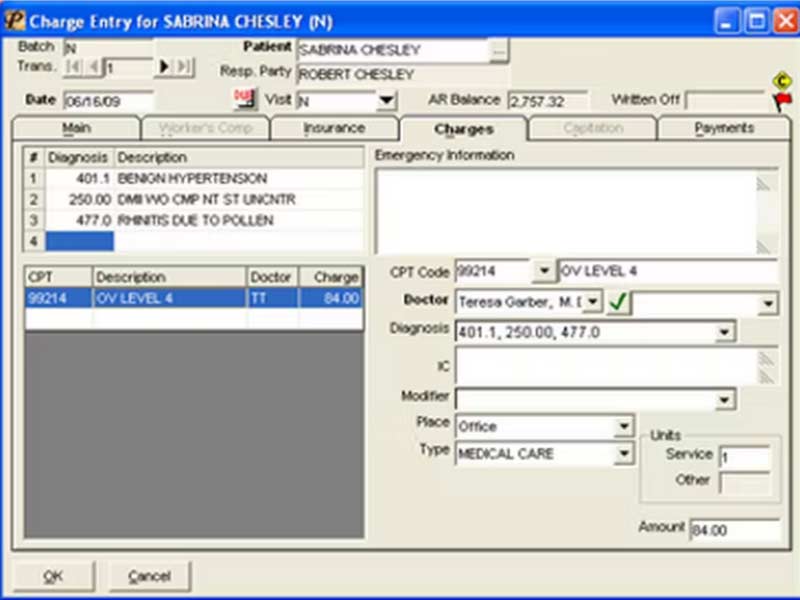The width and height of the screenshot is (800, 600).
Task: Click the Cancel button
Action: pyautogui.click(x=149, y=577)
